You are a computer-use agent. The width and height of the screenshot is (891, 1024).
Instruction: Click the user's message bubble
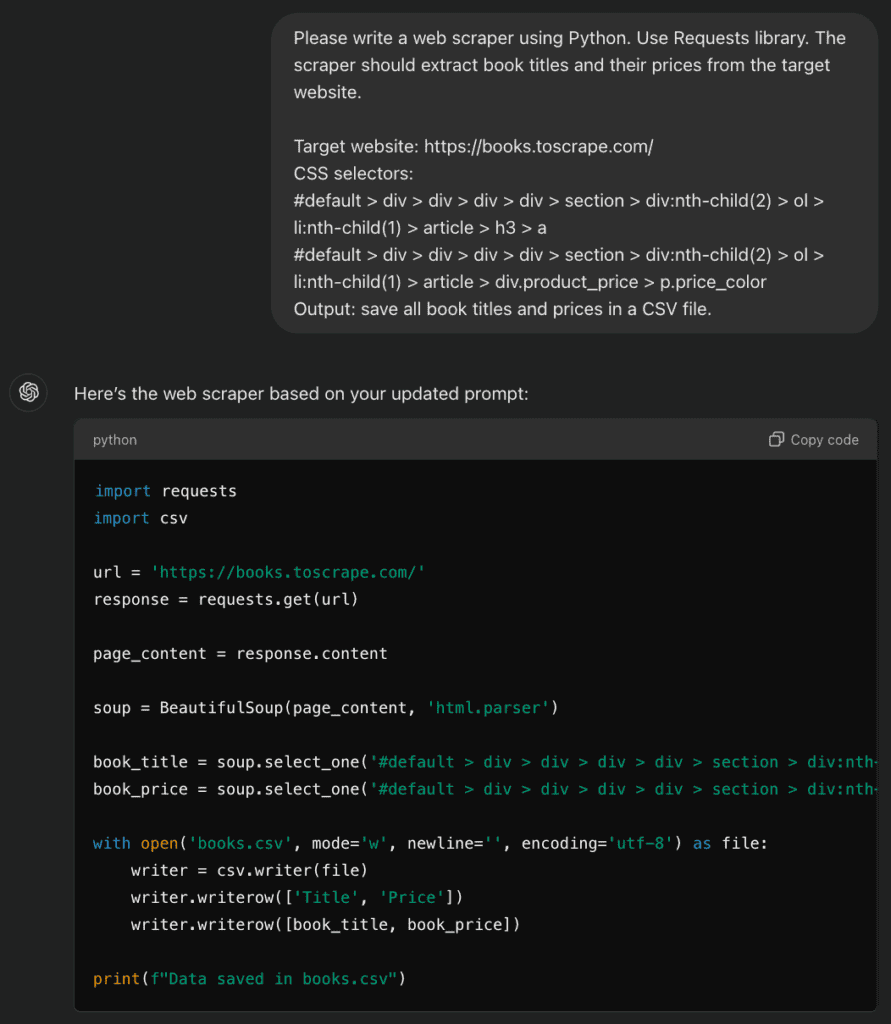click(x=575, y=170)
